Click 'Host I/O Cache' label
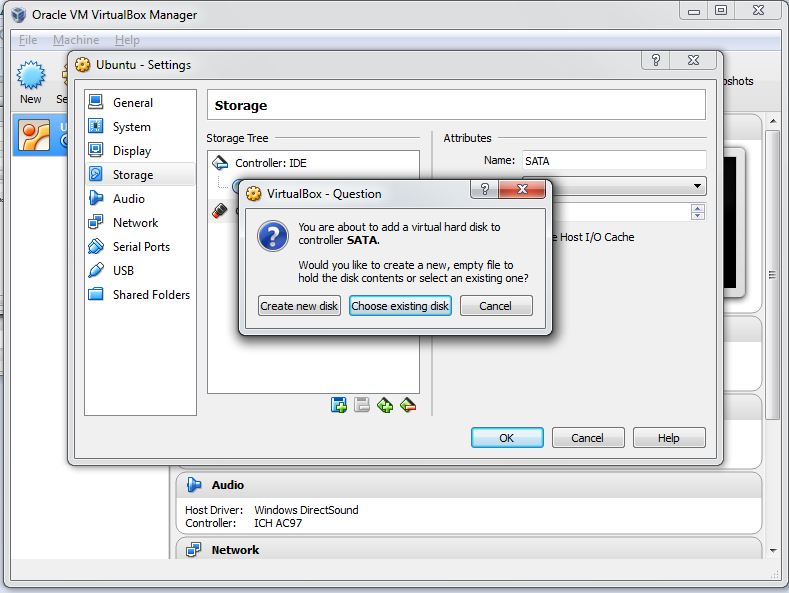Screen dimensions: 789x593 click(597, 237)
